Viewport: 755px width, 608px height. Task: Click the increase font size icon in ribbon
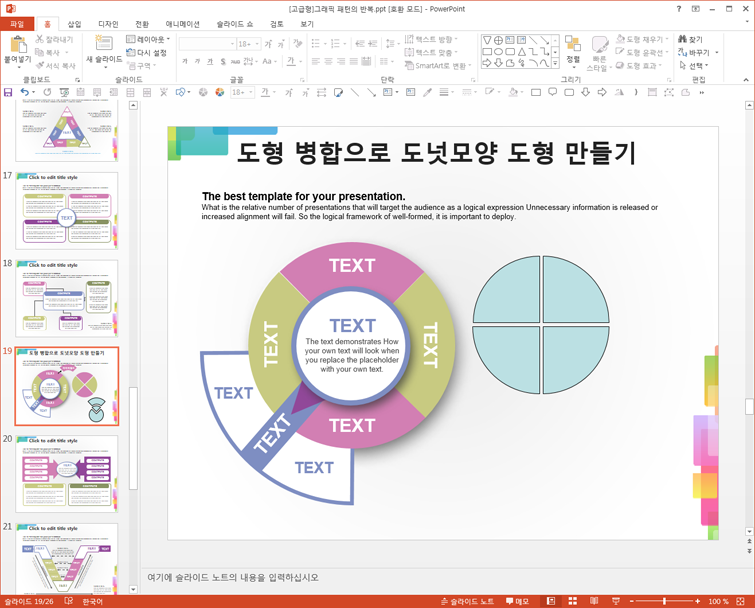point(268,44)
